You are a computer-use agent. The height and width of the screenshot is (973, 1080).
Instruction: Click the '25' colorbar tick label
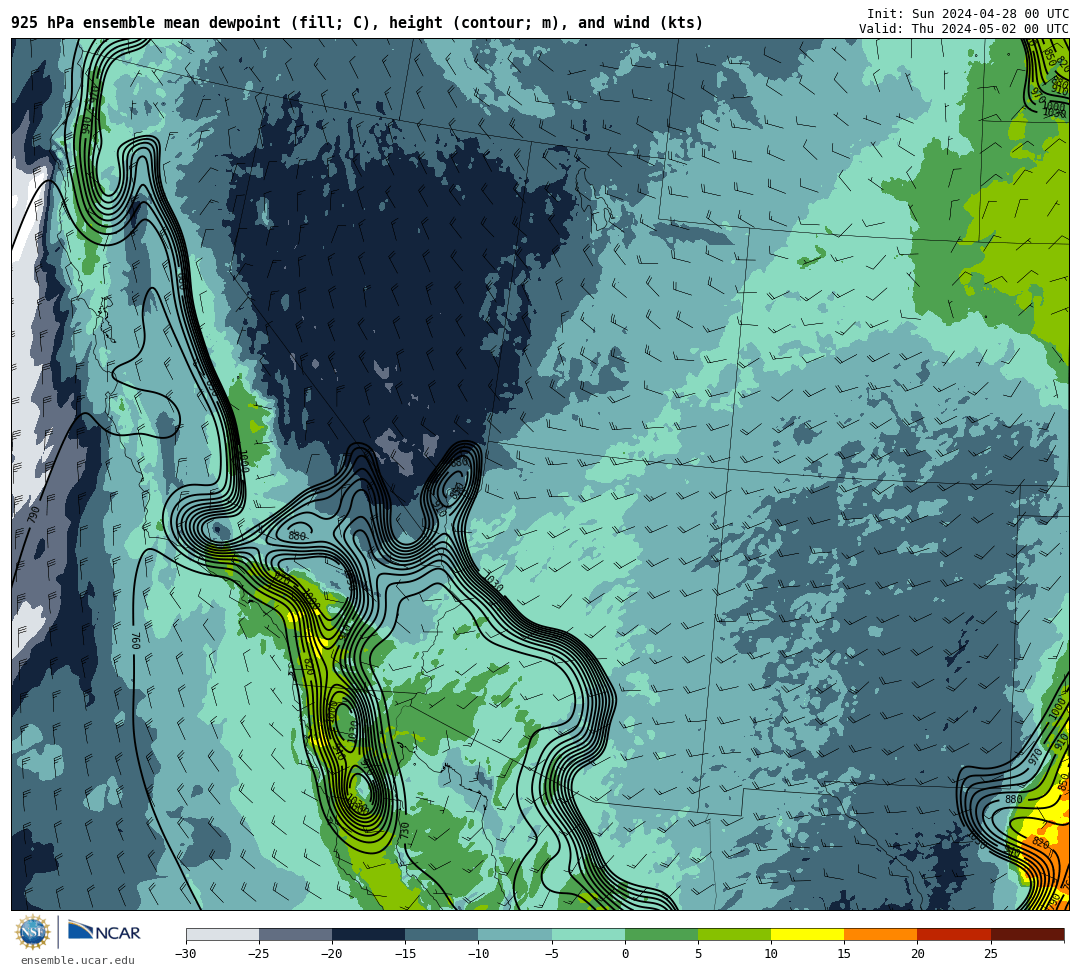pos(991,954)
